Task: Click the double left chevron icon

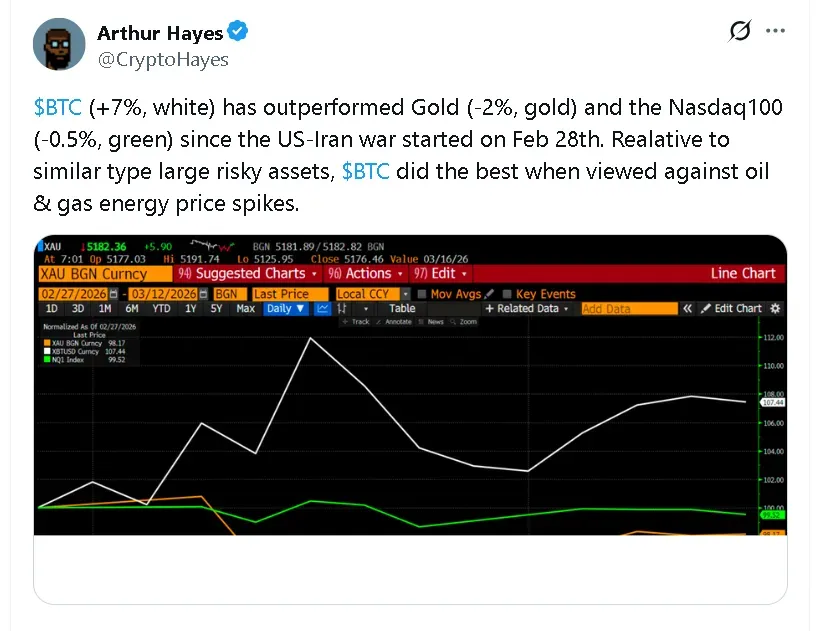Action: click(688, 309)
